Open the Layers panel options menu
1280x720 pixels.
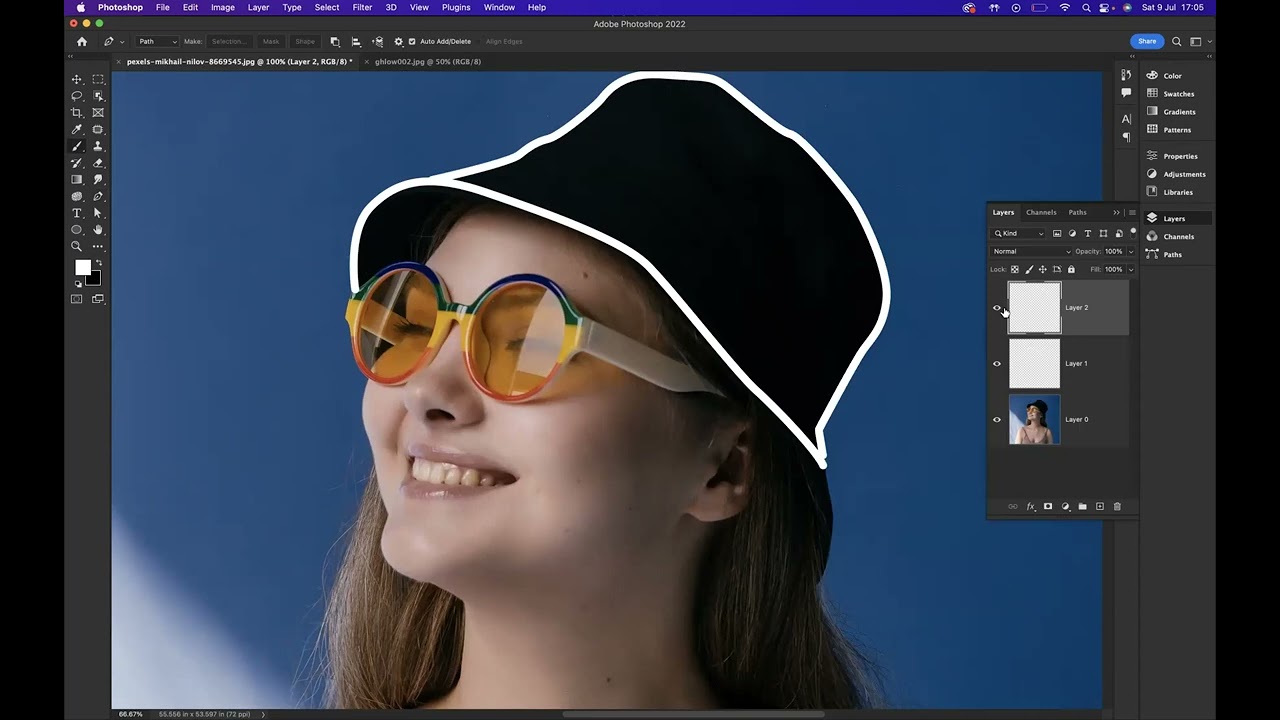[x=1132, y=212]
